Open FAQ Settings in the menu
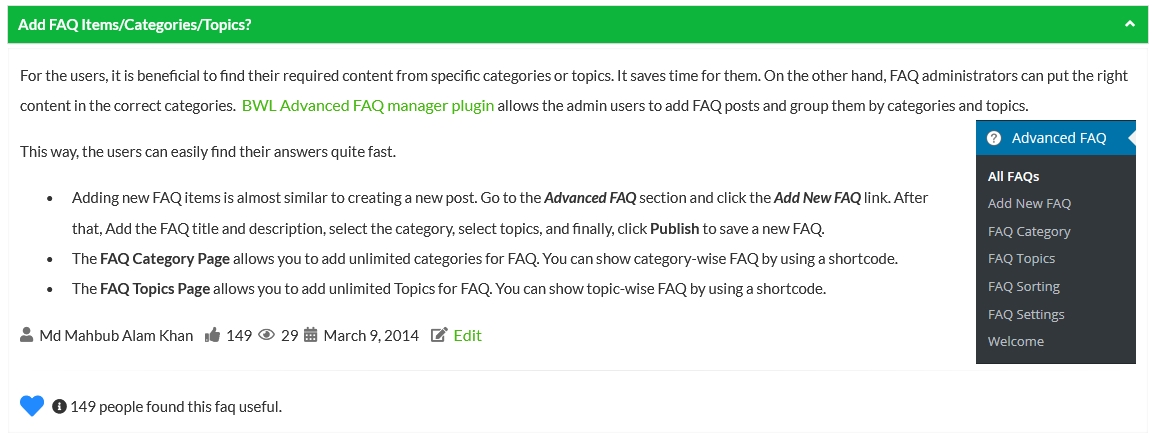The height and width of the screenshot is (438, 1155). (x=1026, y=314)
